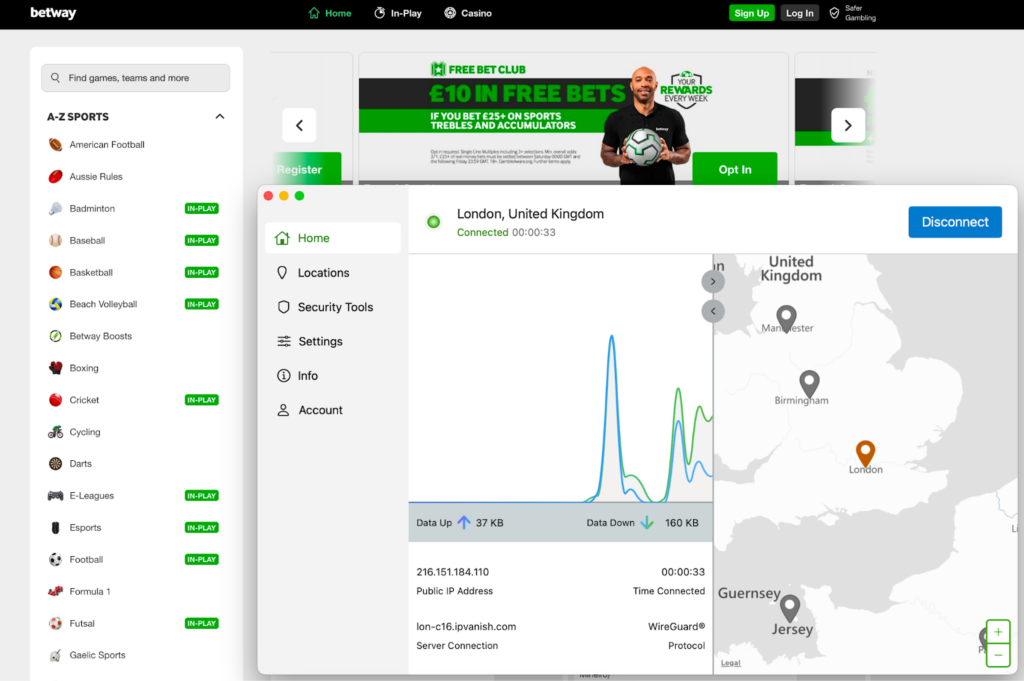Screen dimensions: 1024x681
Task: Click the Football sport label
Action: (86, 560)
